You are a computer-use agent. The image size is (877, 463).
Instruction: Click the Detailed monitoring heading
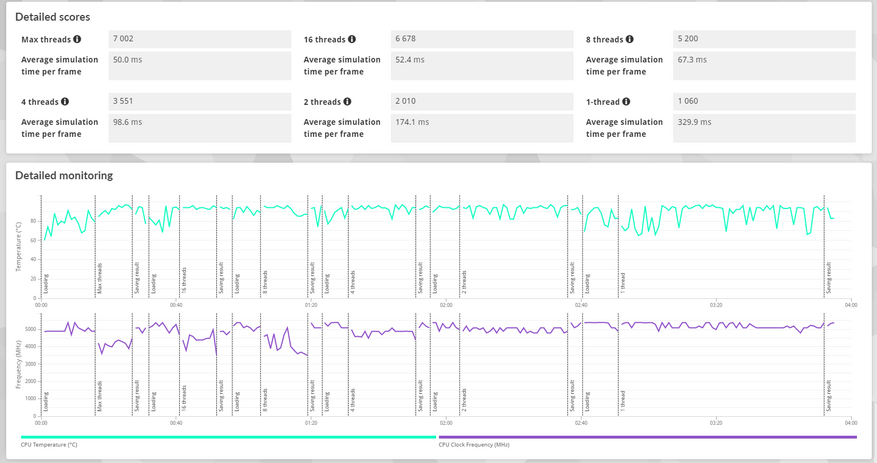pyautogui.click(x=64, y=176)
